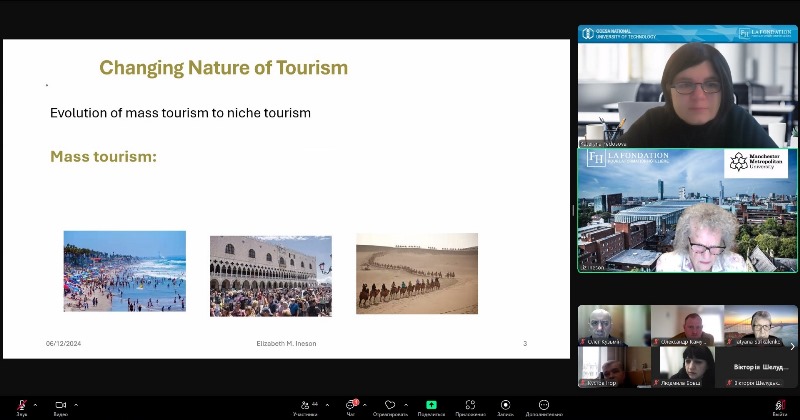Open the Чат chat panel
800x420 pixels.
click(351, 405)
